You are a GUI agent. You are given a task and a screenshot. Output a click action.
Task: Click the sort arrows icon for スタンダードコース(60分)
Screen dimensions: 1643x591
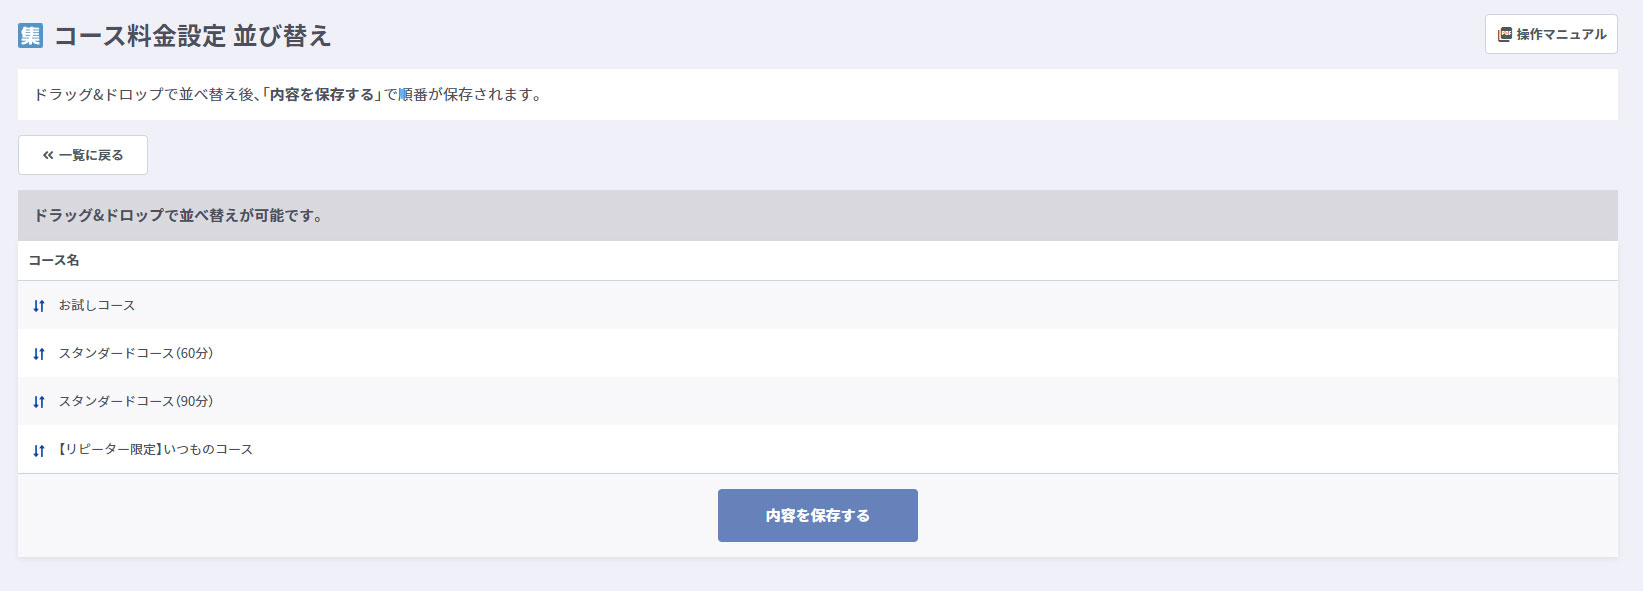(39, 354)
